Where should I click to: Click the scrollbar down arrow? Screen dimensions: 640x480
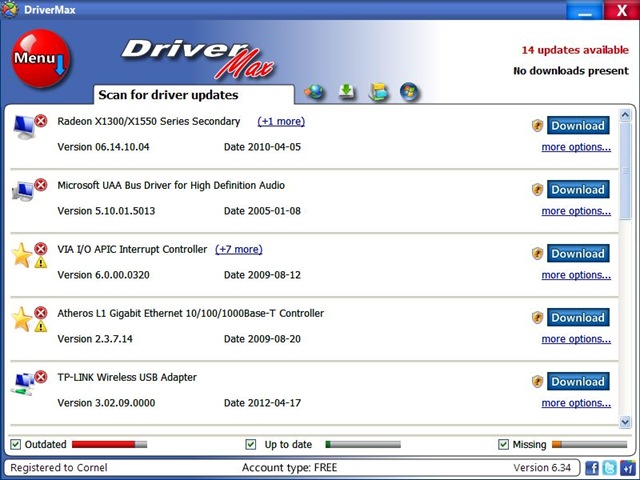click(625, 422)
